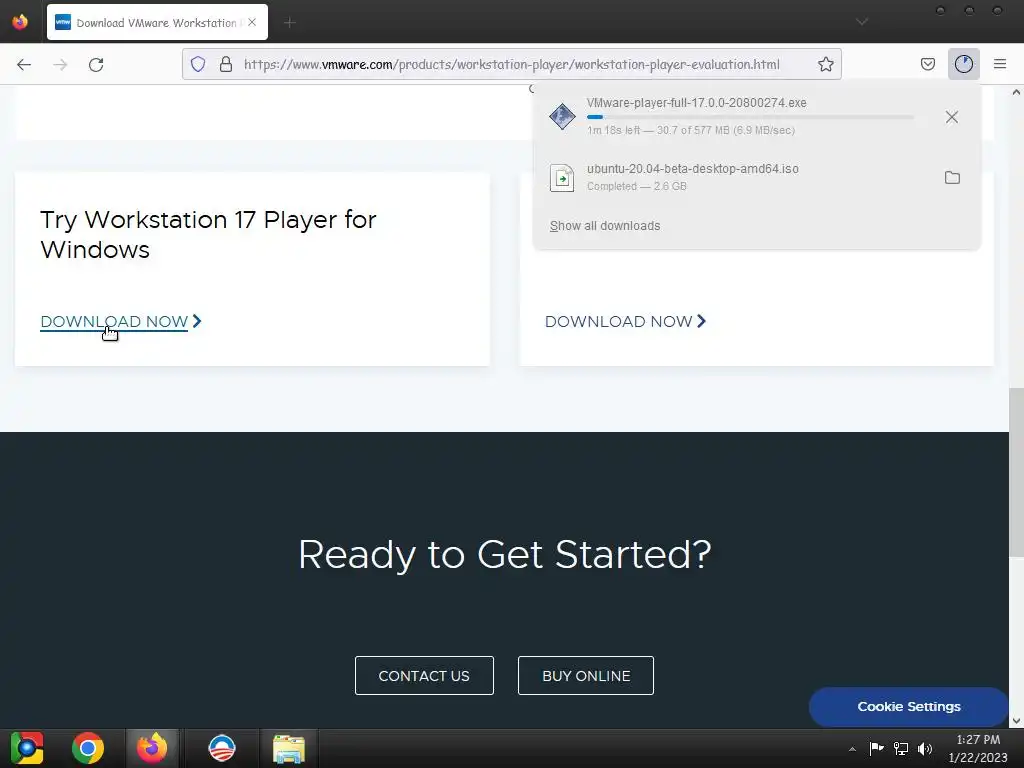Open Cookie Settings
Viewport: 1024px width, 768px height.
(908, 707)
